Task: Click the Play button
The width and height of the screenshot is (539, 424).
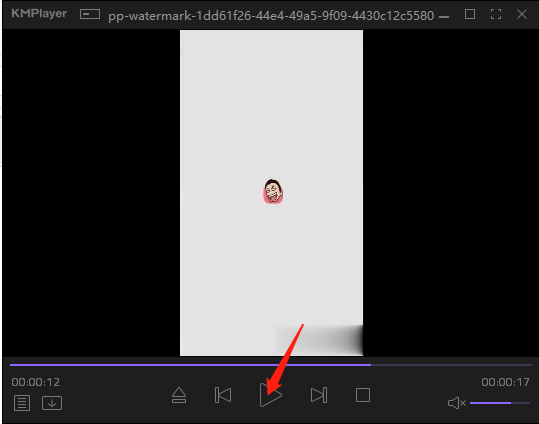Action: (x=271, y=395)
